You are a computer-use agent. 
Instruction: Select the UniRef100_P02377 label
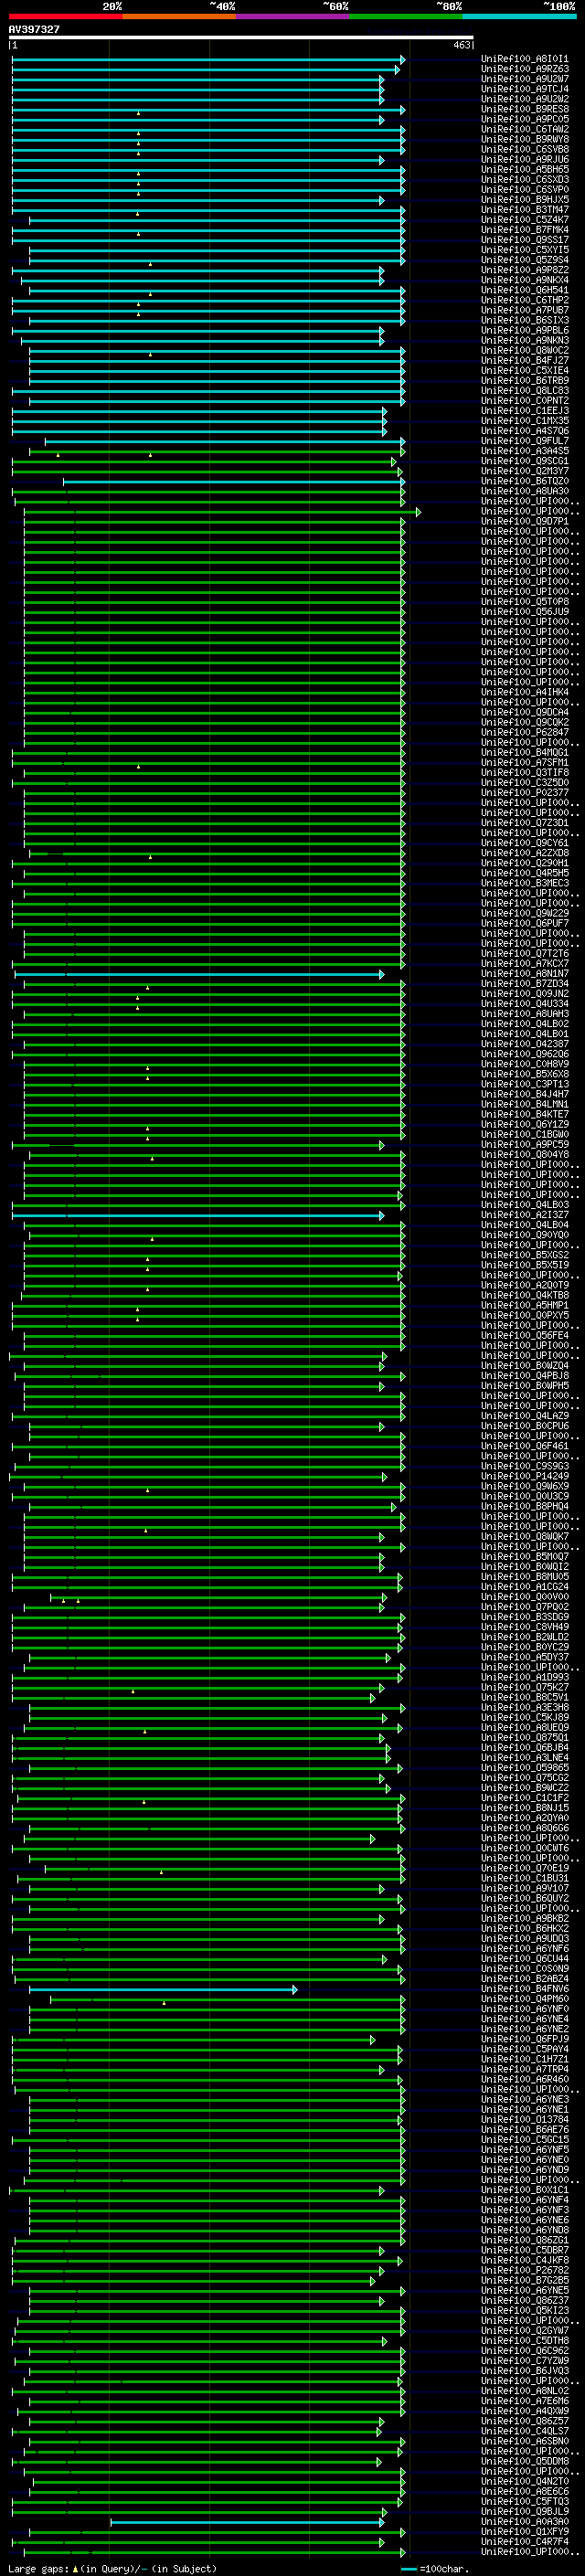(525, 793)
